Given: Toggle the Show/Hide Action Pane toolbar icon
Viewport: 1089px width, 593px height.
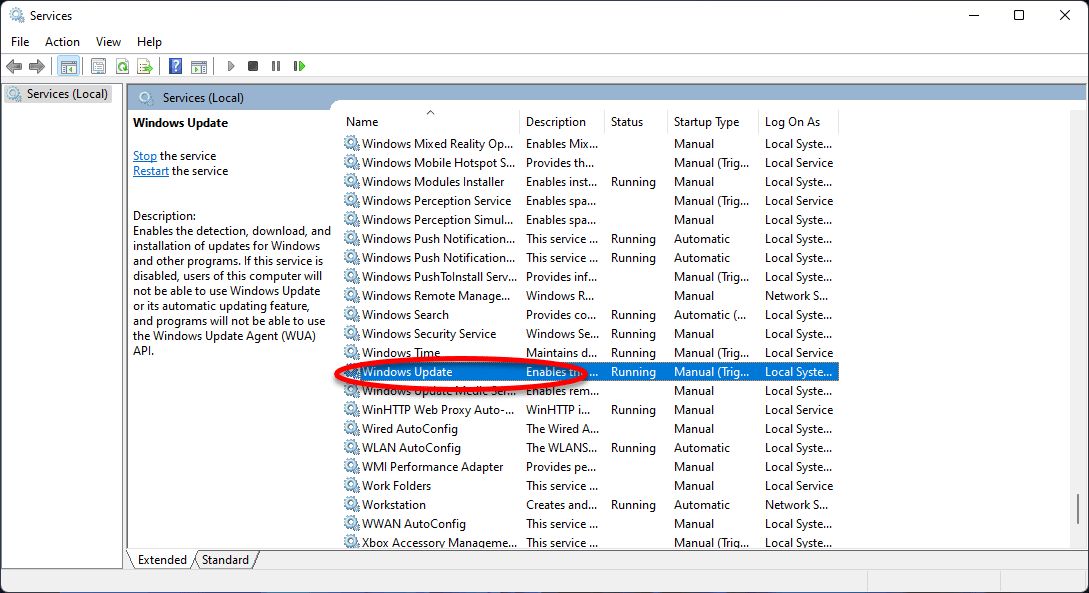Looking at the screenshot, I should 199,67.
